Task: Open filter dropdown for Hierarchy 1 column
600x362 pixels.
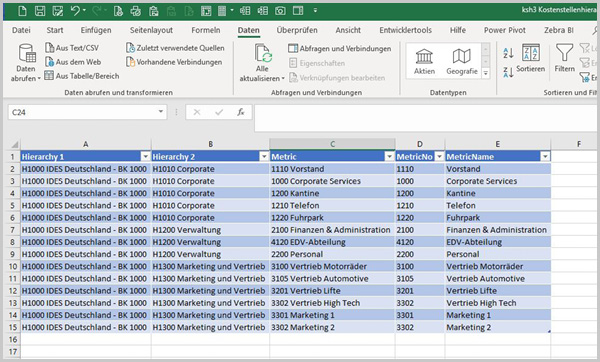Action: tap(145, 157)
